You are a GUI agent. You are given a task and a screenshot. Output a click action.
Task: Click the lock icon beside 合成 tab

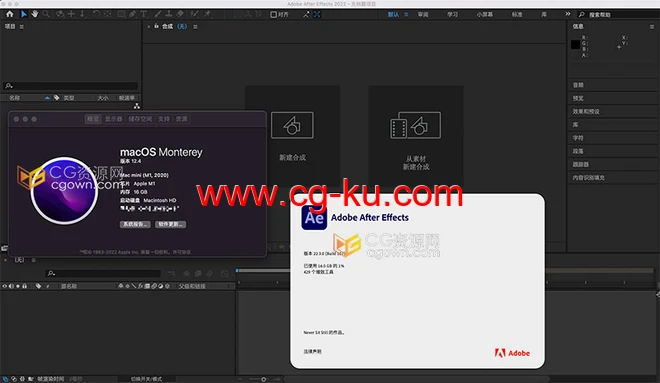click(156, 26)
